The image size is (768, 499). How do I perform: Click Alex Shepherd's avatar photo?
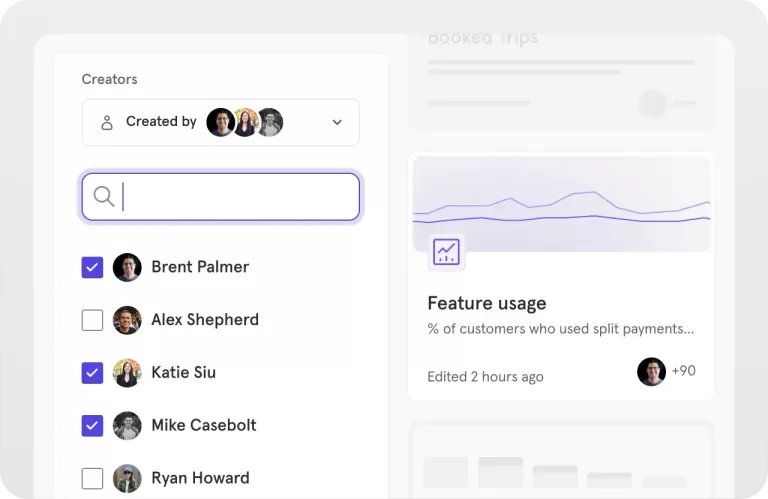pos(127,320)
